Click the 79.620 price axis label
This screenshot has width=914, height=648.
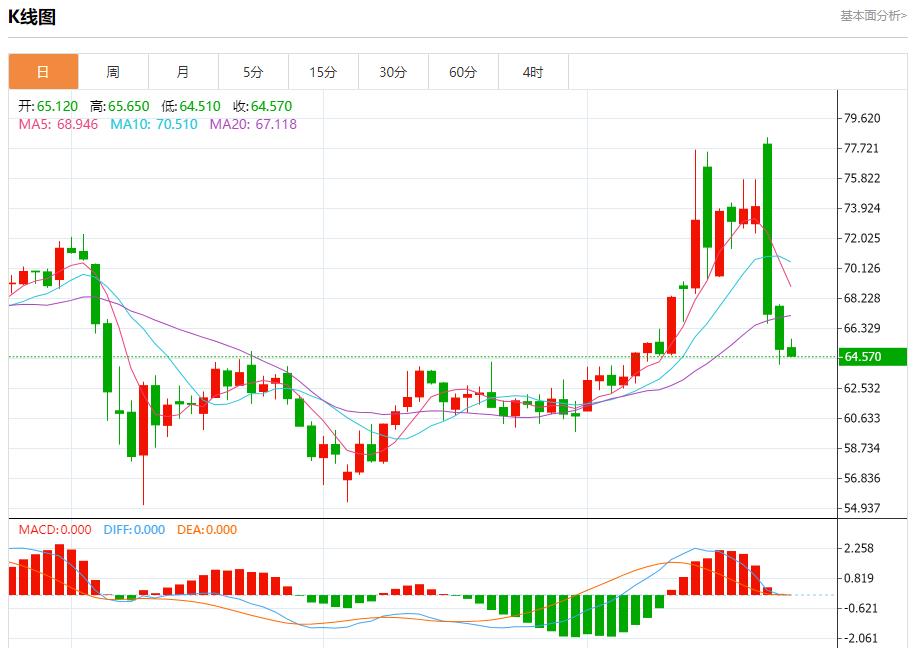point(862,118)
